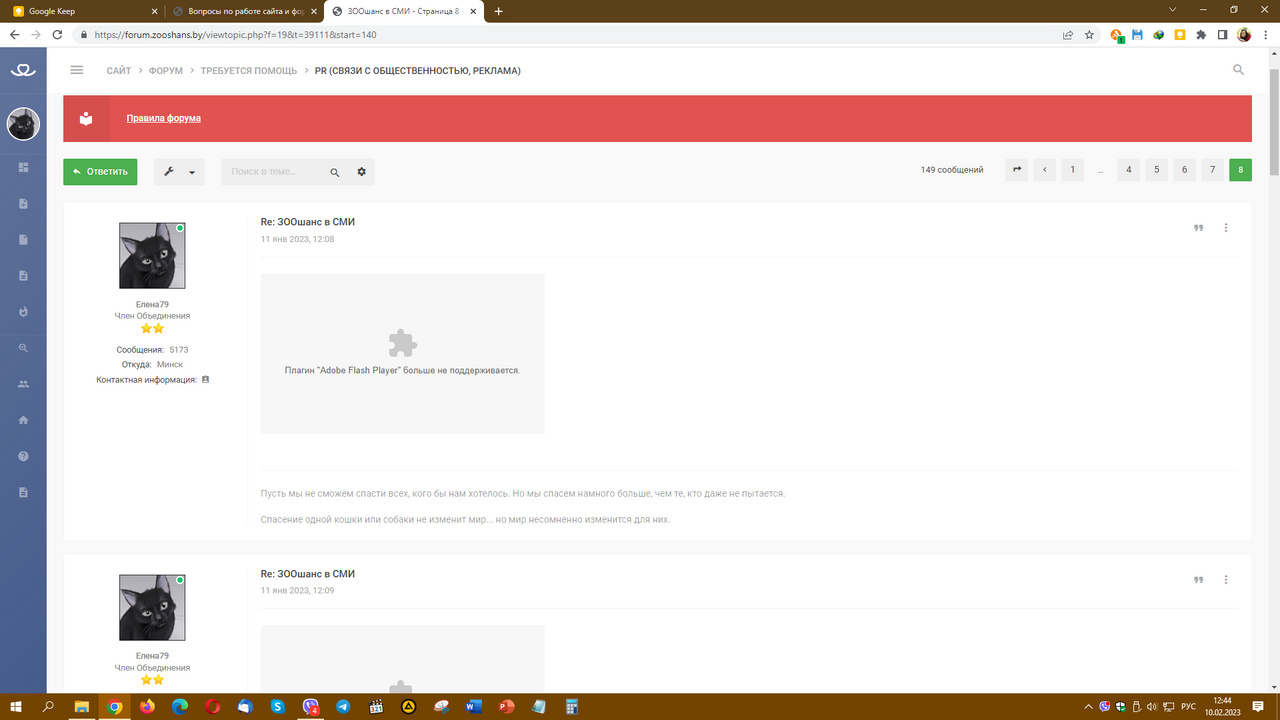This screenshot has width=1280, height=720.
Task: Open the hamburger menu beside breadcrumbs
Action: tap(77, 70)
